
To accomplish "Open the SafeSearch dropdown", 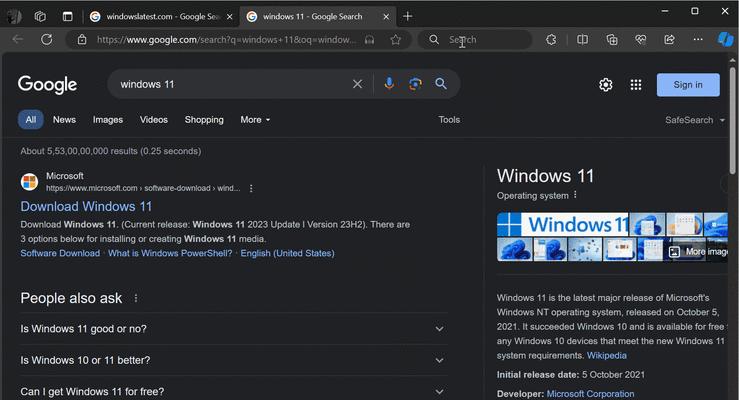I will pos(695,120).
